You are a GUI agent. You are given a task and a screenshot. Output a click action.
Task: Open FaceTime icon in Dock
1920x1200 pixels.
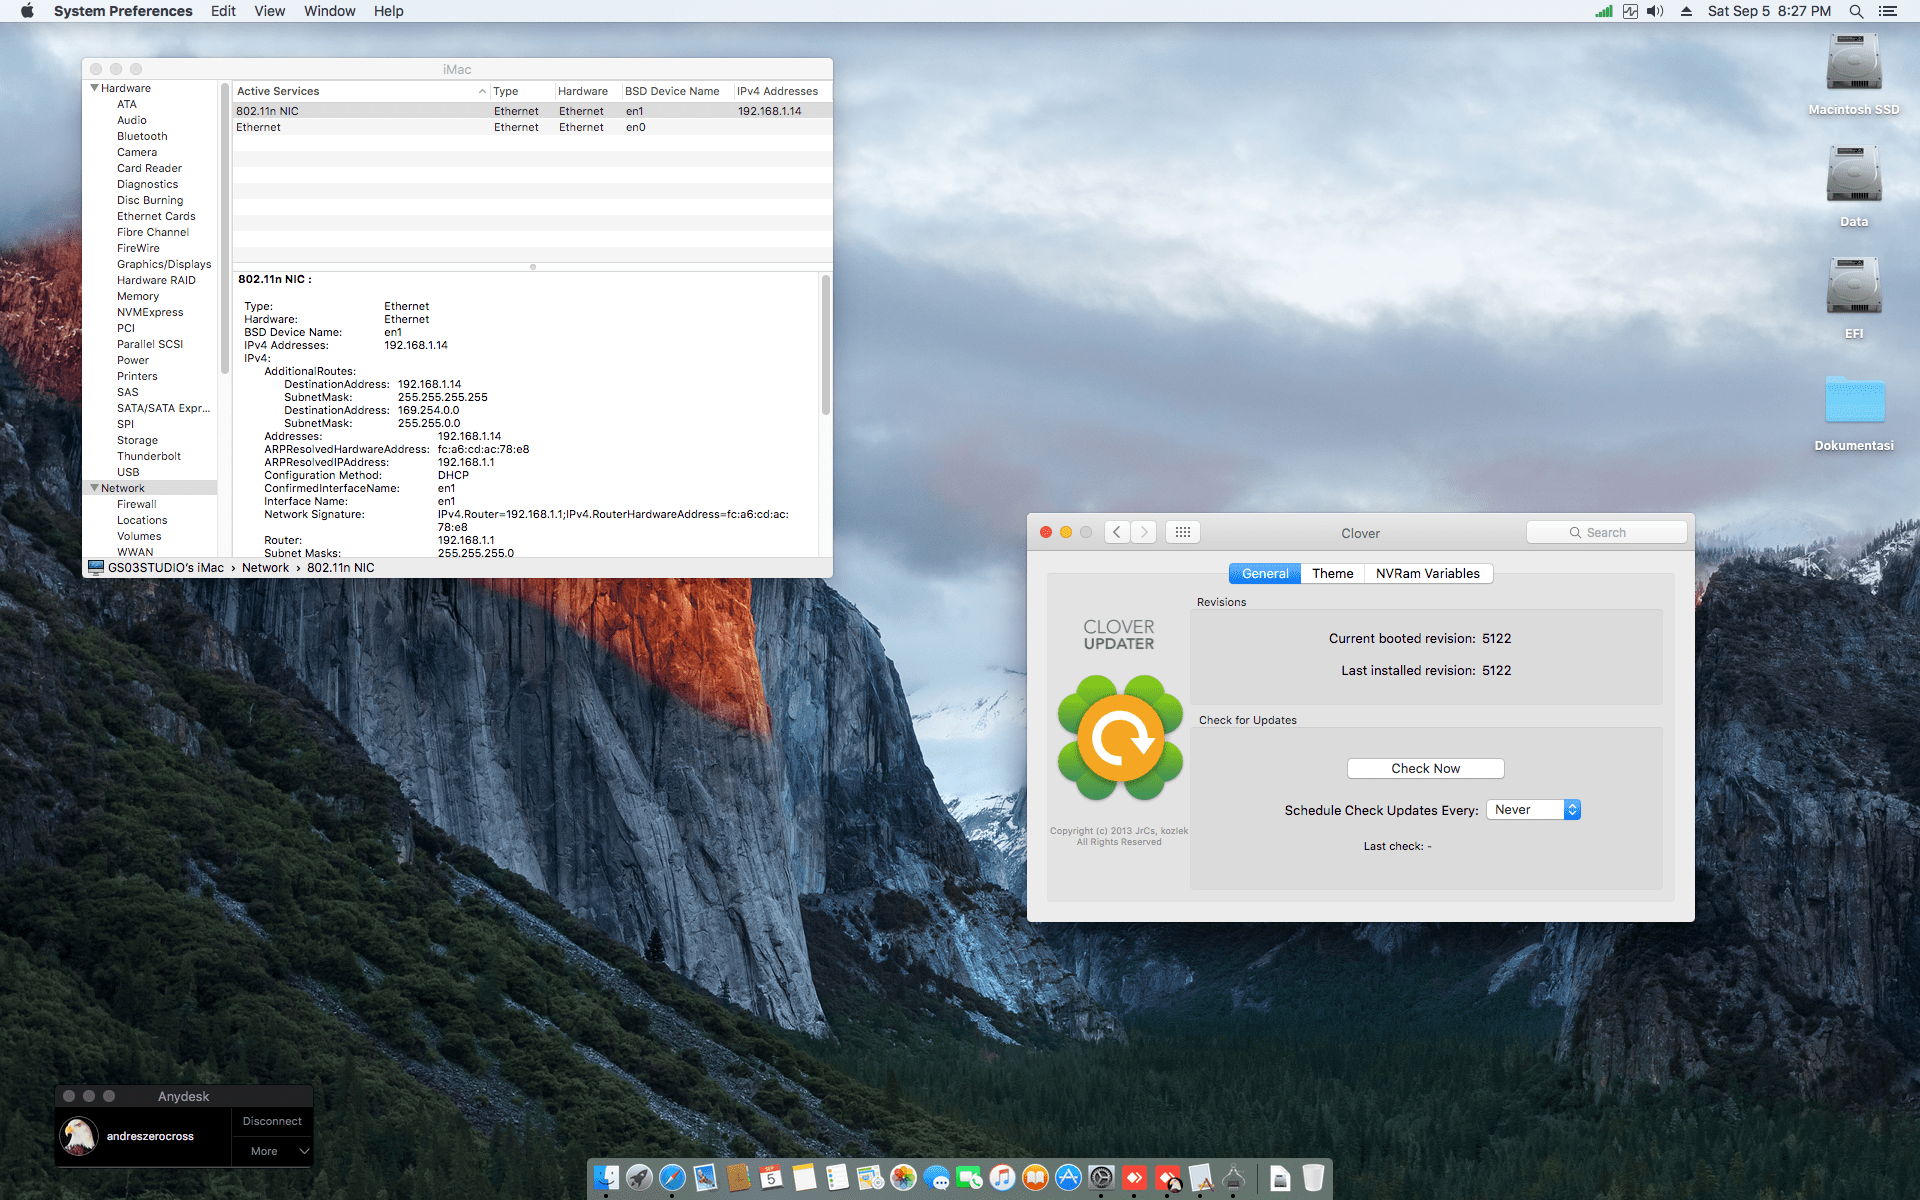[969, 1178]
